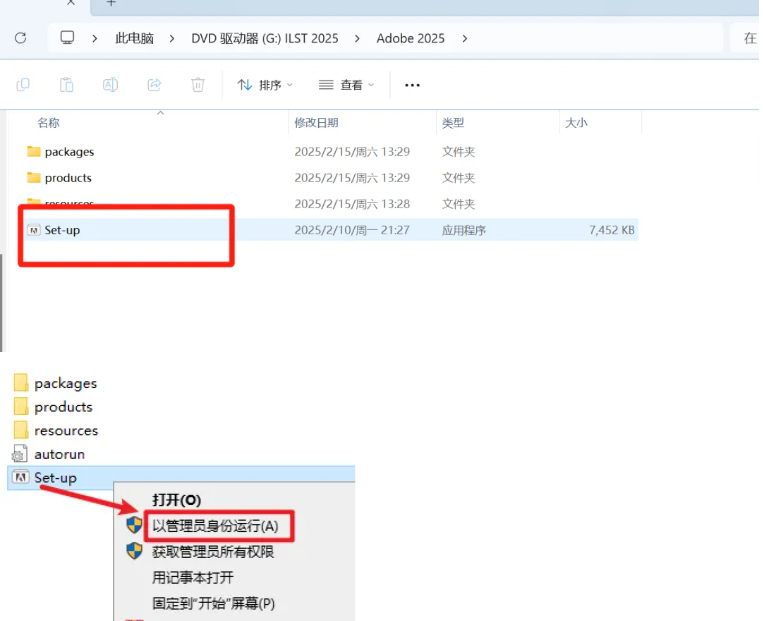The image size is (763, 621).
Task: Sort by the 修改日期 column header
Action: click(x=316, y=123)
